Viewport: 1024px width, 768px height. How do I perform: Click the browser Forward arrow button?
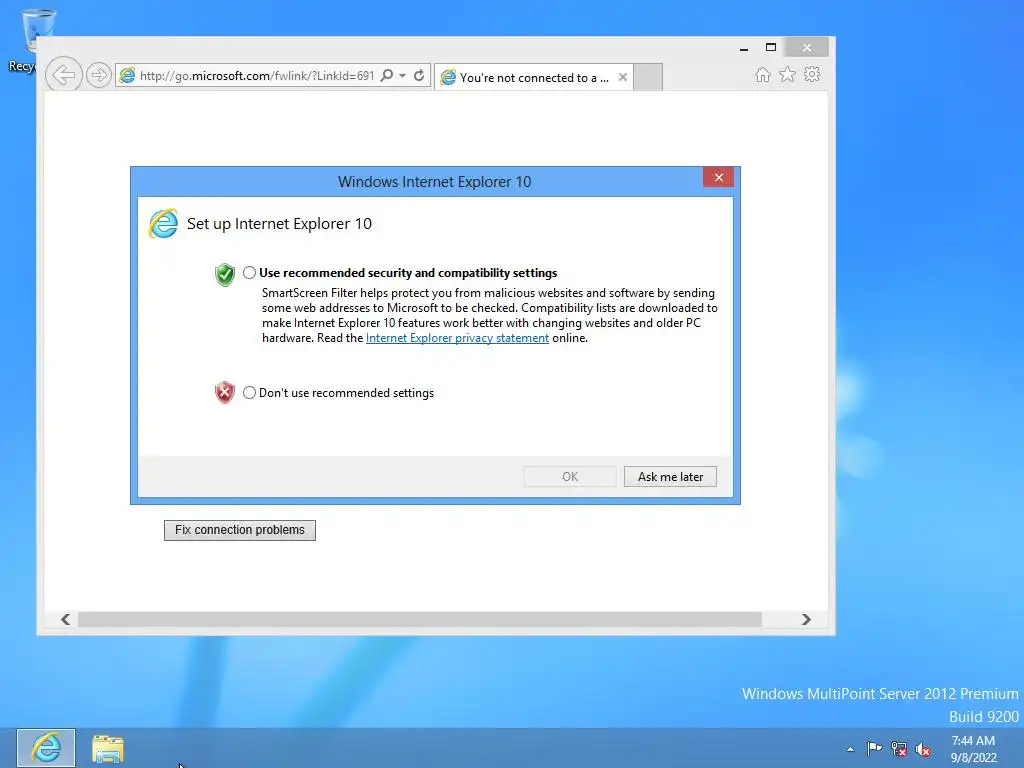click(x=99, y=75)
